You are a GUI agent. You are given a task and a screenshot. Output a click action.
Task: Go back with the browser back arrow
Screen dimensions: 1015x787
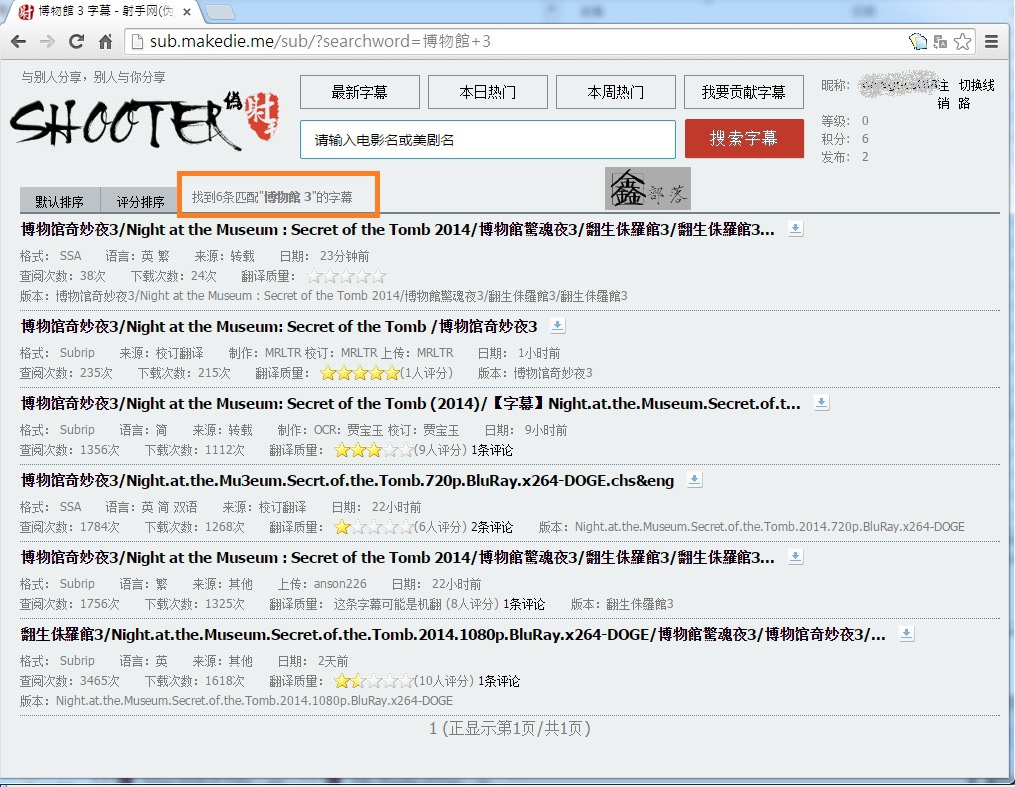click(x=18, y=41)
